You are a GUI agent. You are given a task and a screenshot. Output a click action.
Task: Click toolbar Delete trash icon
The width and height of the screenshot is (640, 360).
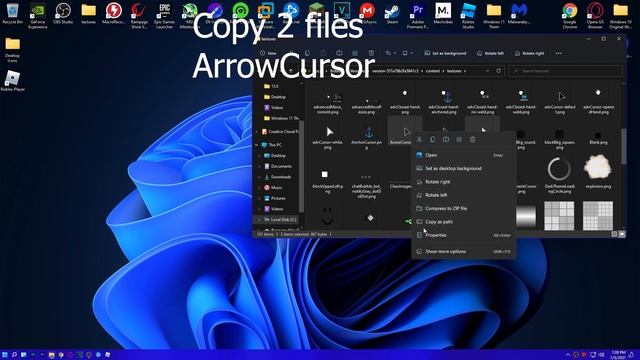tap(371, 53)
